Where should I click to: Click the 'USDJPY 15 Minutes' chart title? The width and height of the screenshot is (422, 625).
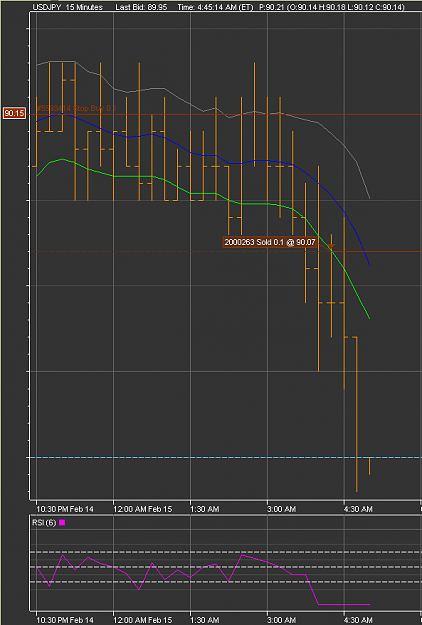[x=67, y=7]
